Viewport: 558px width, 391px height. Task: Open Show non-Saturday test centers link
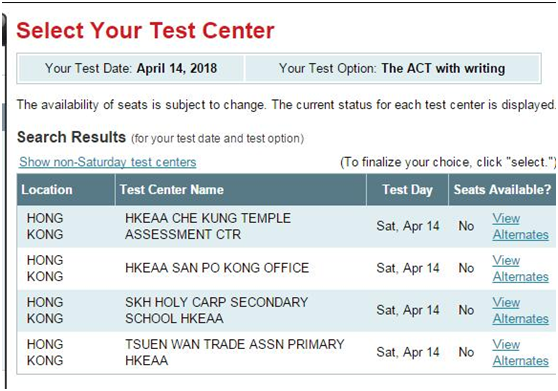[x=107, y=162]
